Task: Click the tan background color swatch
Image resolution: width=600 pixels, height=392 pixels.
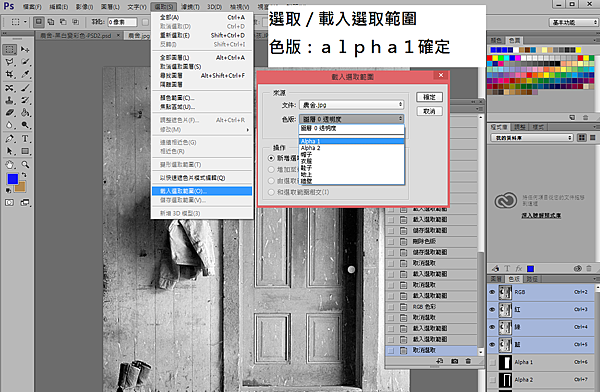Action: (x=21, y=187)
